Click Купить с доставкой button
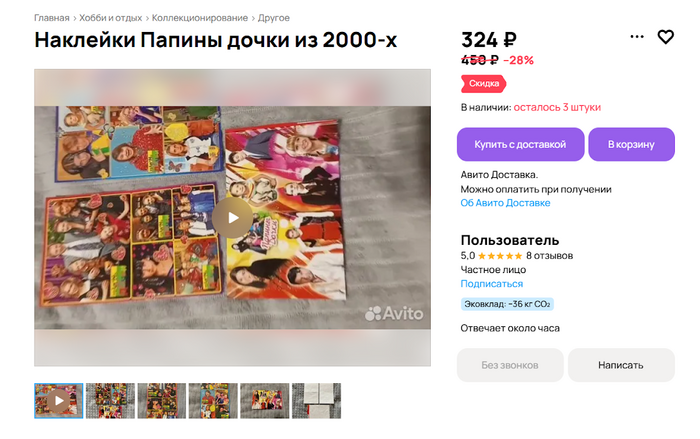 pyautogui.click(x=521, y=144)
